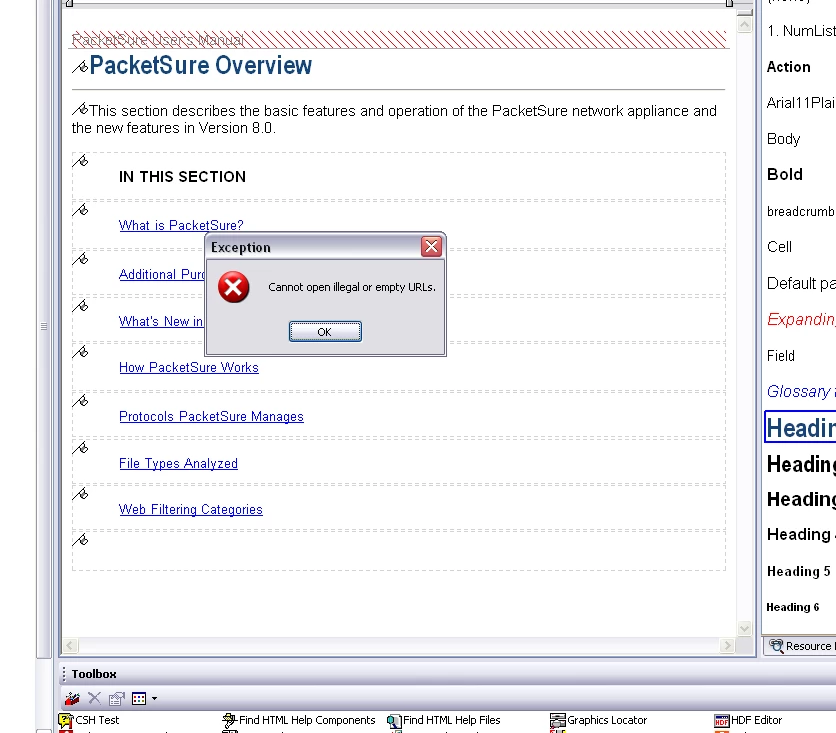Image resolution: width=836 pixels, height=733 pixels.
Task: Open the 'What's New in' link
Action: 160,321
